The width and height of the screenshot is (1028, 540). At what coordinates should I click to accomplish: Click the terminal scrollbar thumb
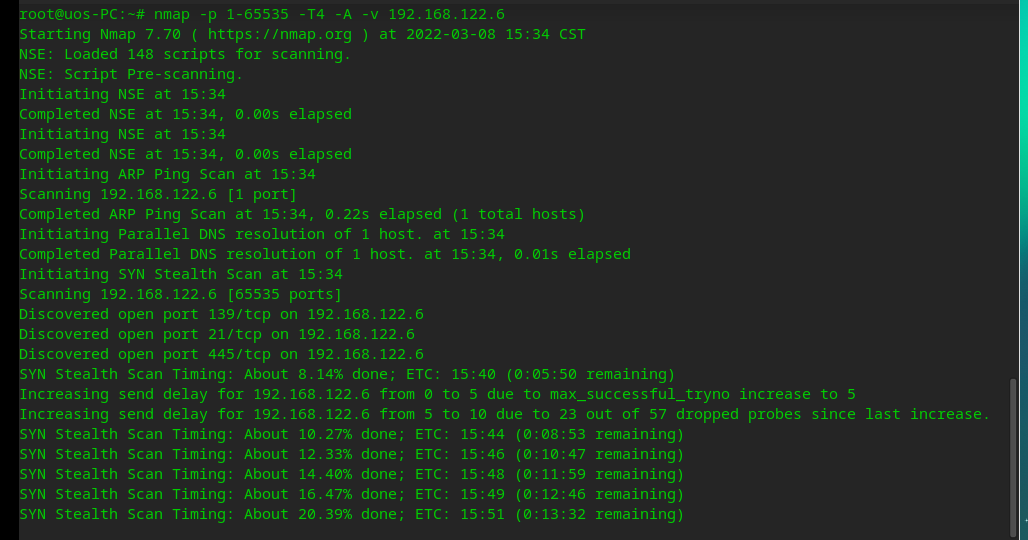point(1013,457)
